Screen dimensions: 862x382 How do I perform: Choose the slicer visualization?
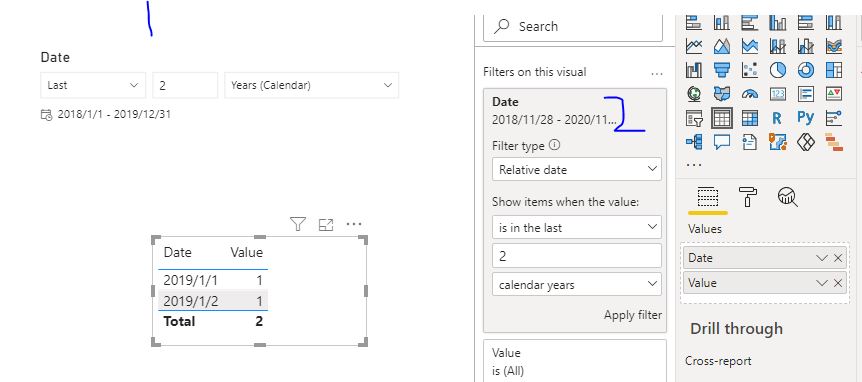click(x=694, y=118)
